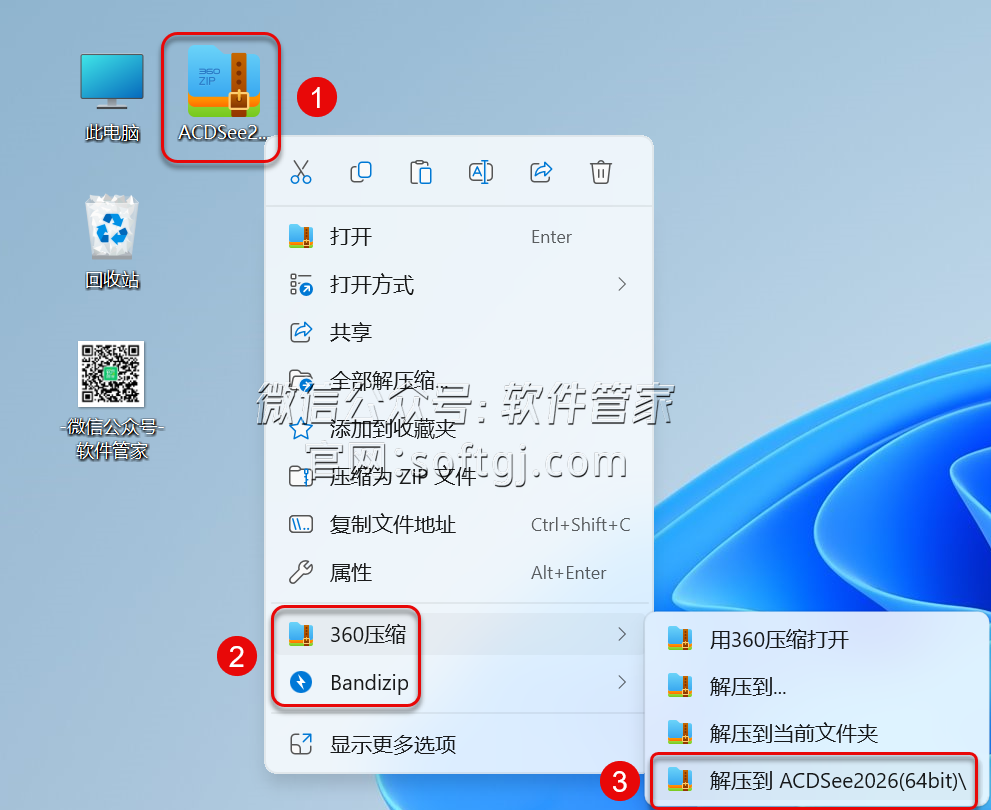The height and width of the screenshot is (810, 991).
Task: Open the Bandizip submenu entry
Action: tap(459, 682)
